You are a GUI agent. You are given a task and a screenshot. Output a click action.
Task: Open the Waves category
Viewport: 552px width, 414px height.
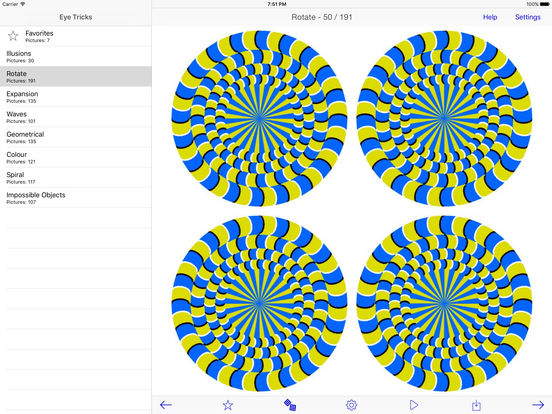click(x=76, y=117)
